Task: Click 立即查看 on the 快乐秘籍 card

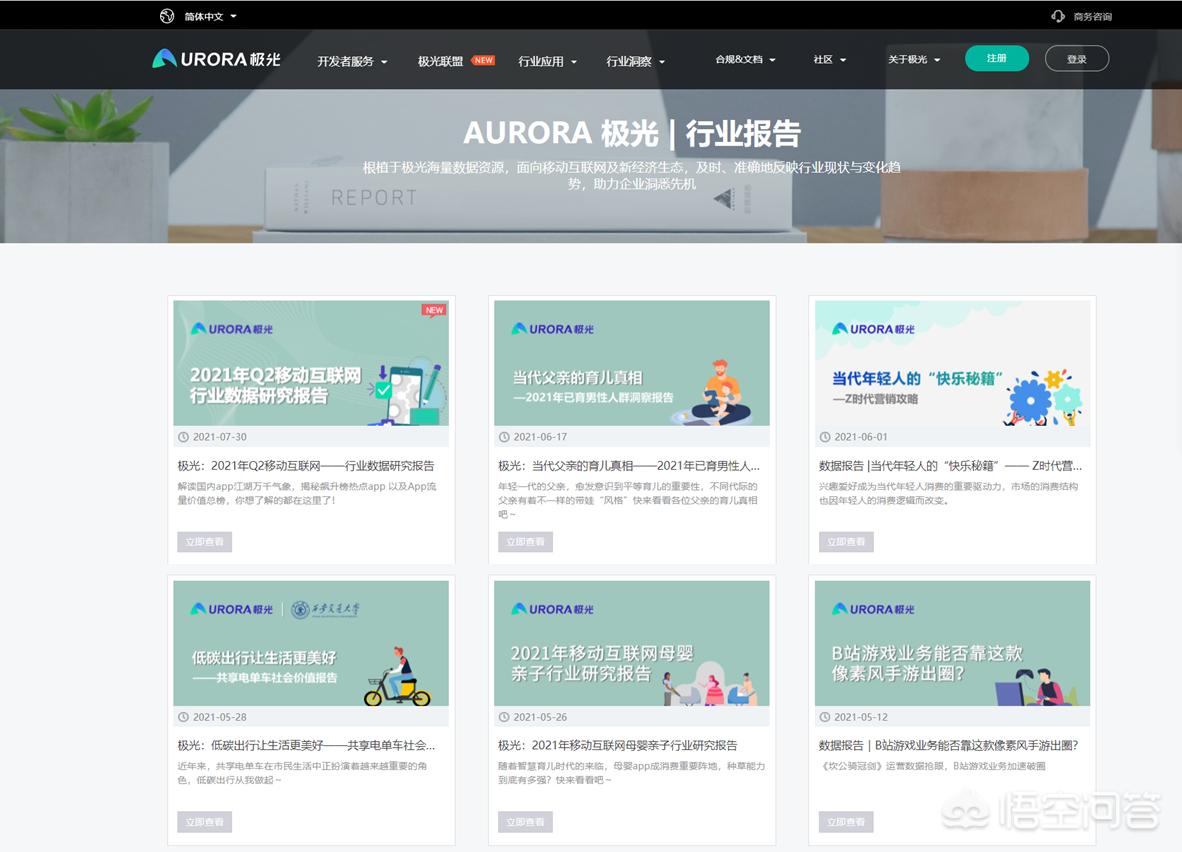Action: tap(846, 541)
